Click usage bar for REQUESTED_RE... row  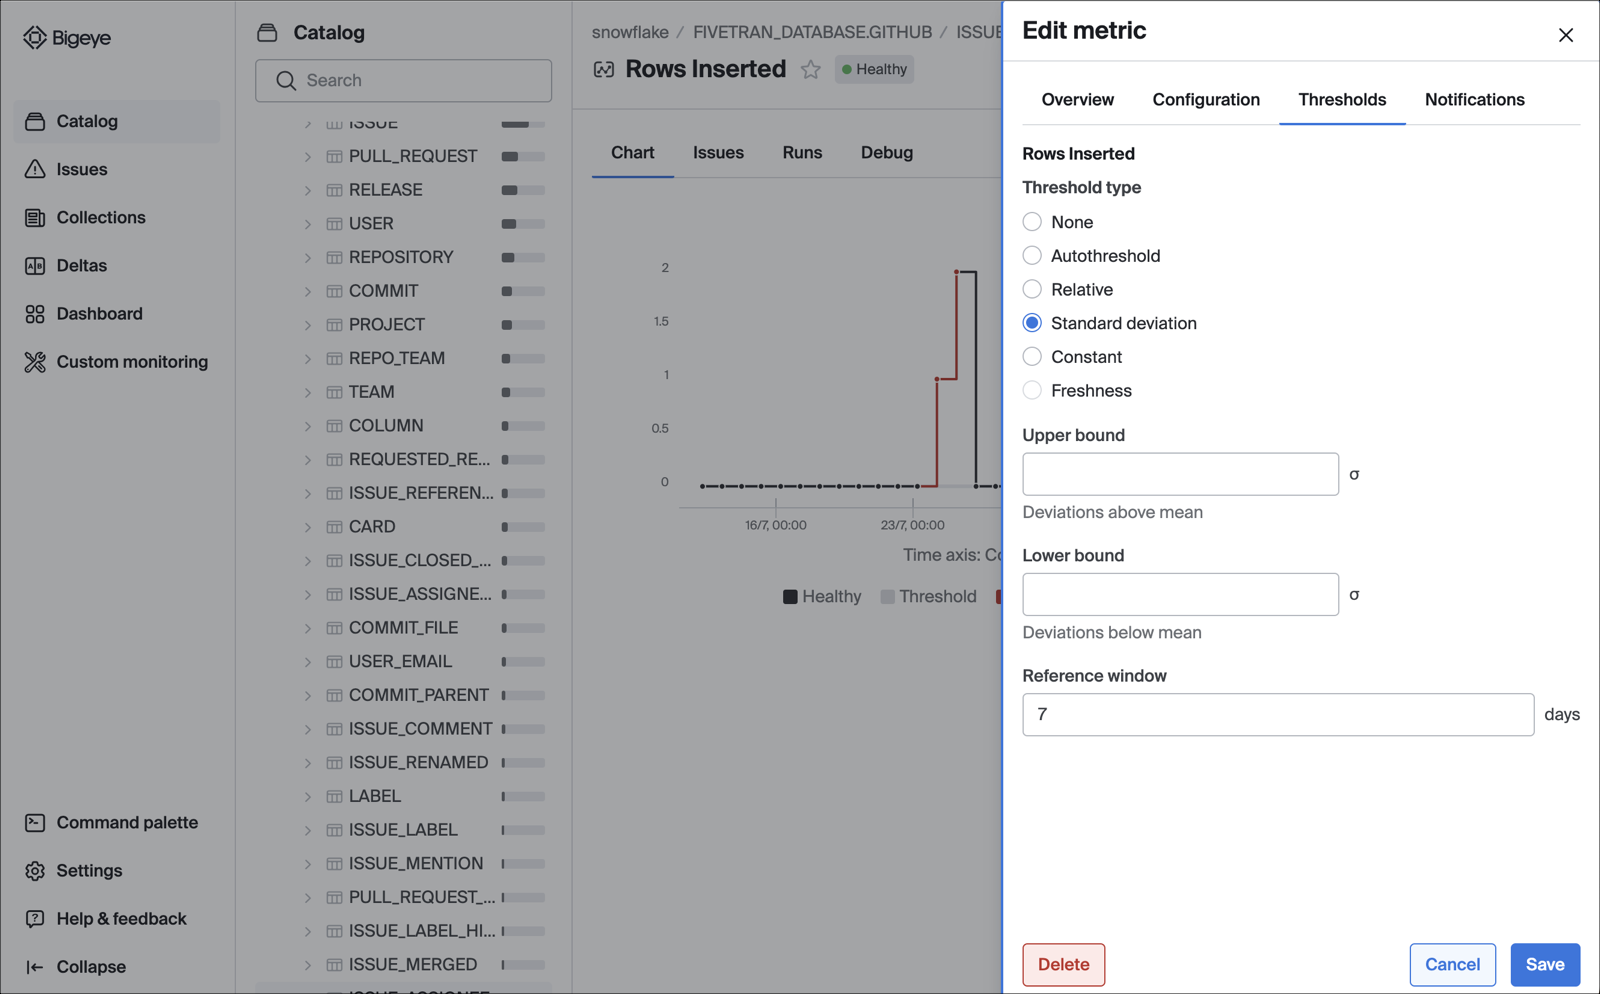523,460
